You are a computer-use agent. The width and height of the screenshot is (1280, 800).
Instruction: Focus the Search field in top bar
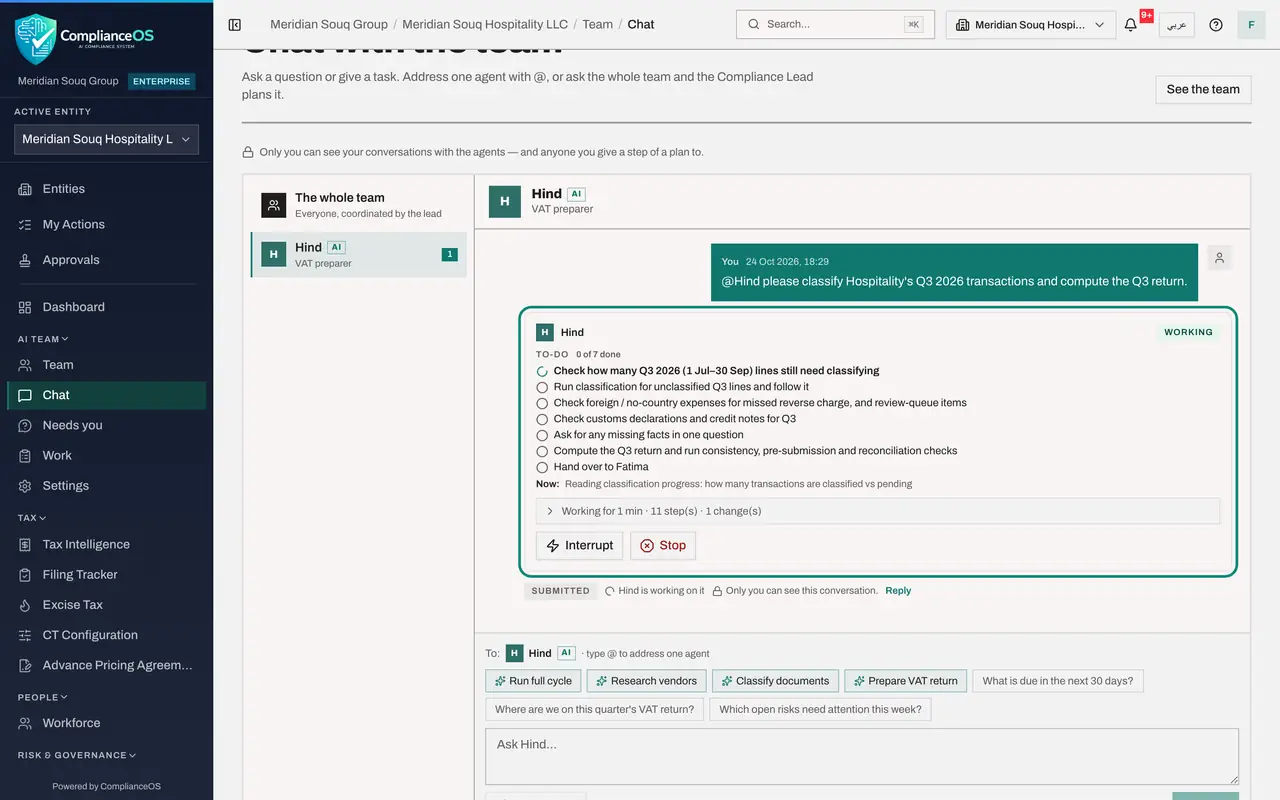(835, 24)
